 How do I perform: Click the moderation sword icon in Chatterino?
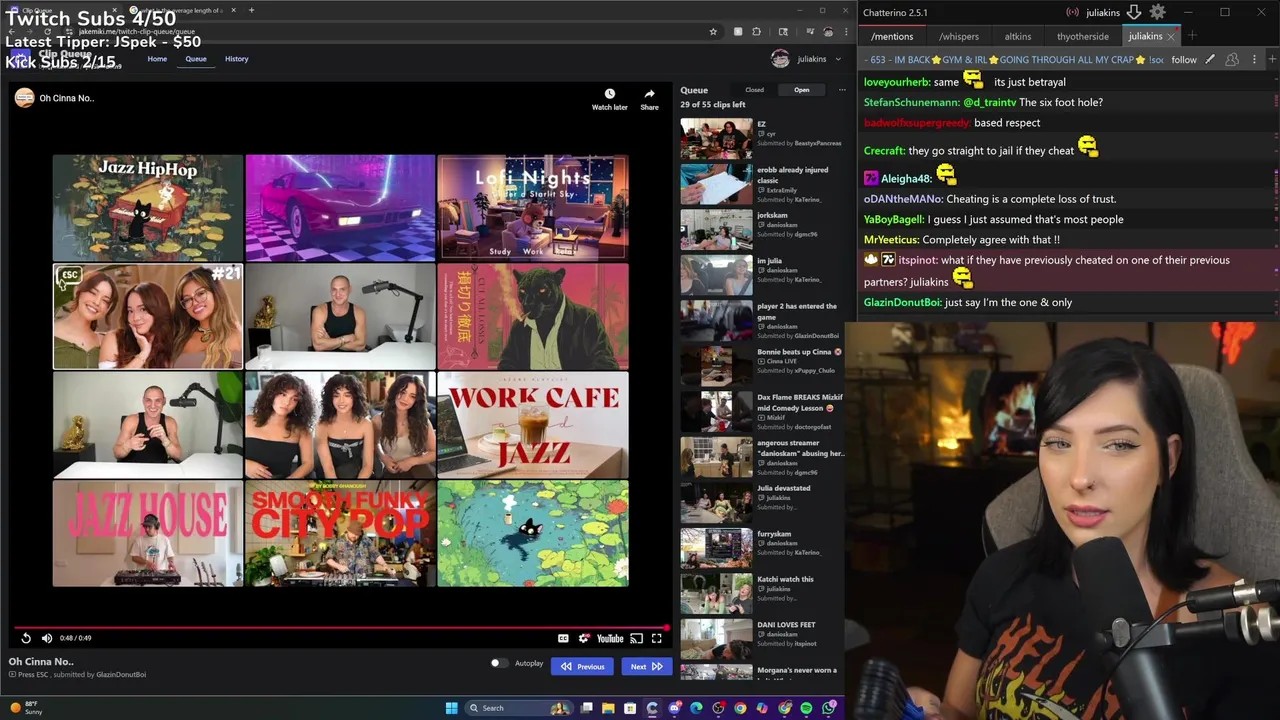pyautogui.click(x=1210, y=60)
